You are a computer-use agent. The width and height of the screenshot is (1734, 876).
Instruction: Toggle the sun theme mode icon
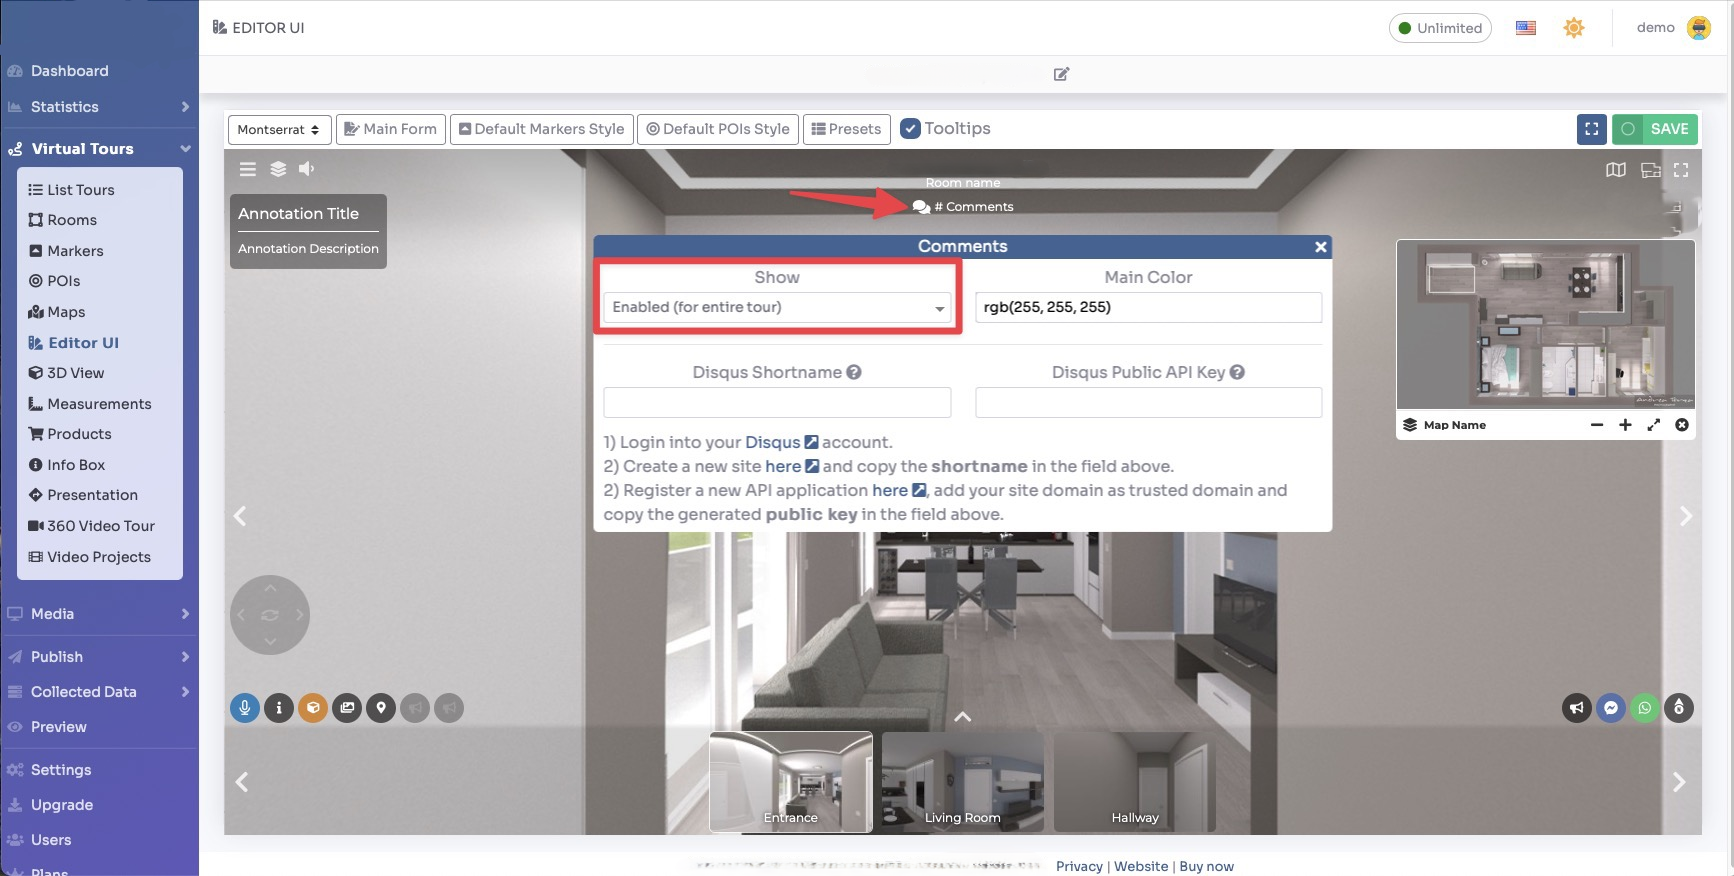click(x=1574, y=28)
